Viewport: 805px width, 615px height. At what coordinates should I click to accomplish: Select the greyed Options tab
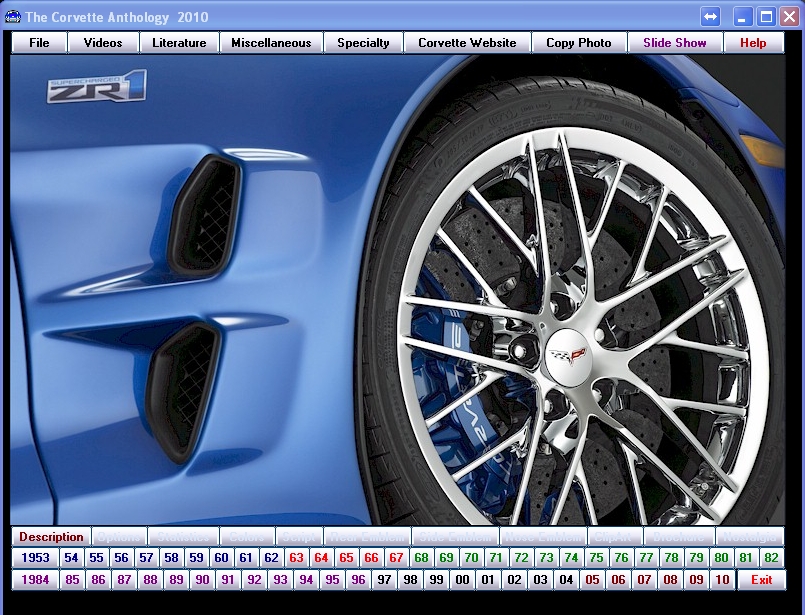[119, 537]
